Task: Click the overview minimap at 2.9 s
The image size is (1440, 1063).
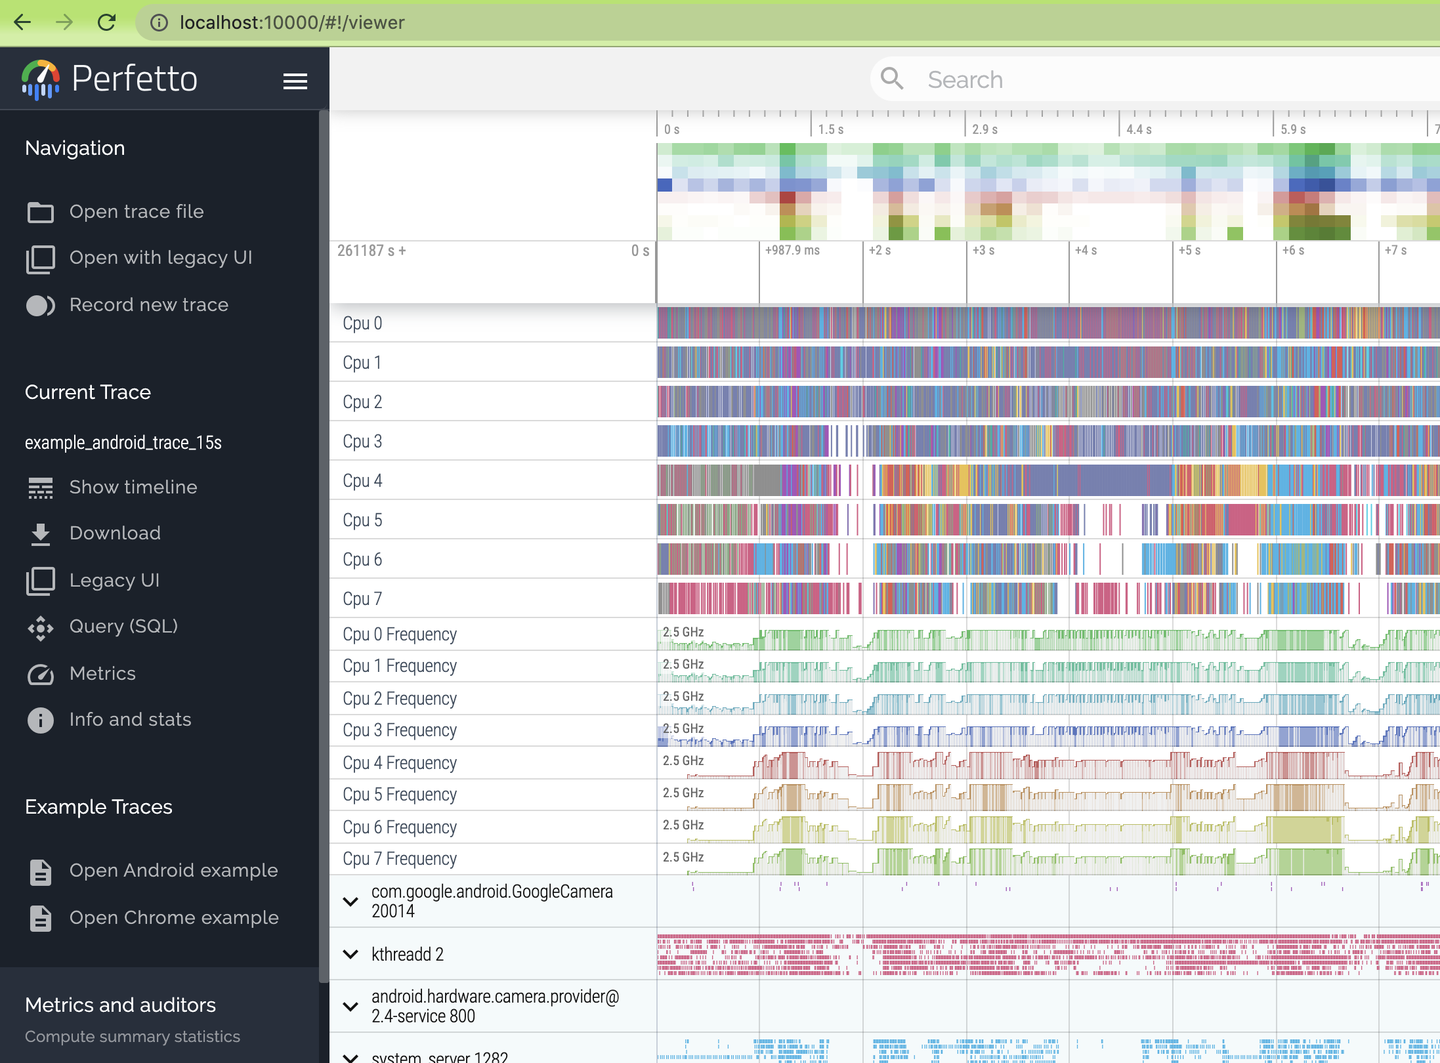Action: 966,190
